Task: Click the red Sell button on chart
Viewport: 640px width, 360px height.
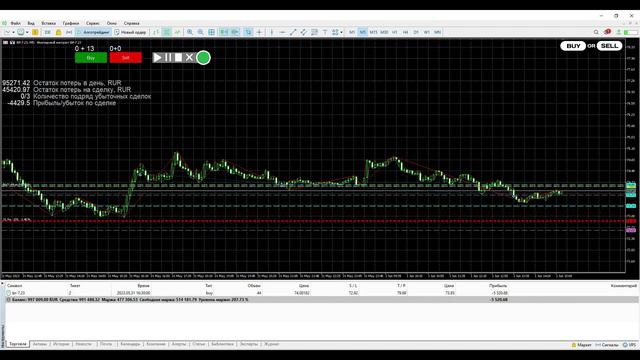Action: pos(126,58)
